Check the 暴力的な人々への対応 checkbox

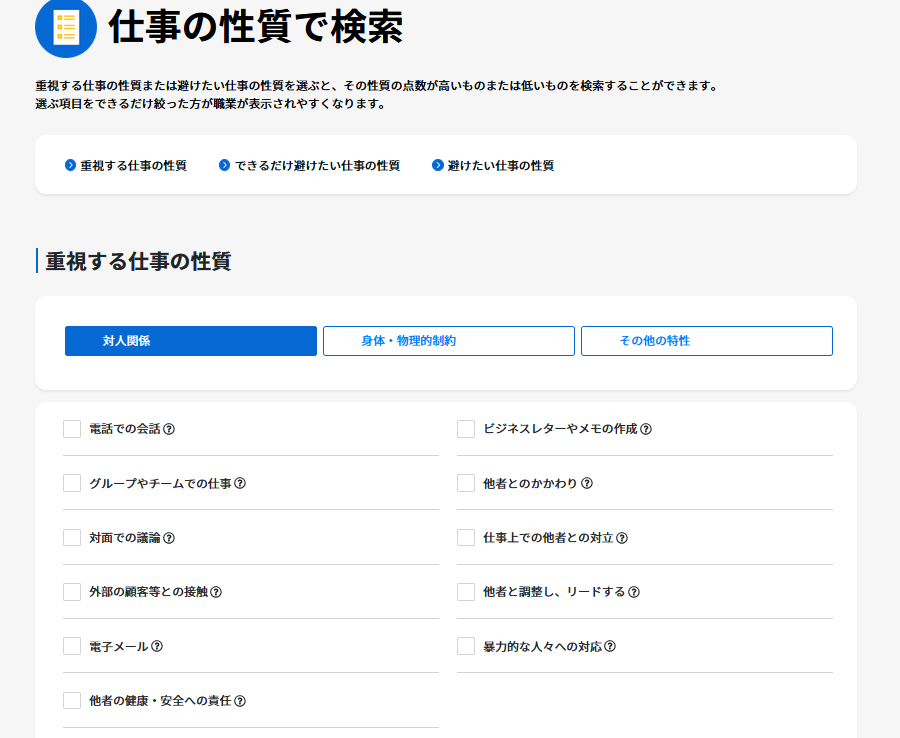[x=466, y=646]
